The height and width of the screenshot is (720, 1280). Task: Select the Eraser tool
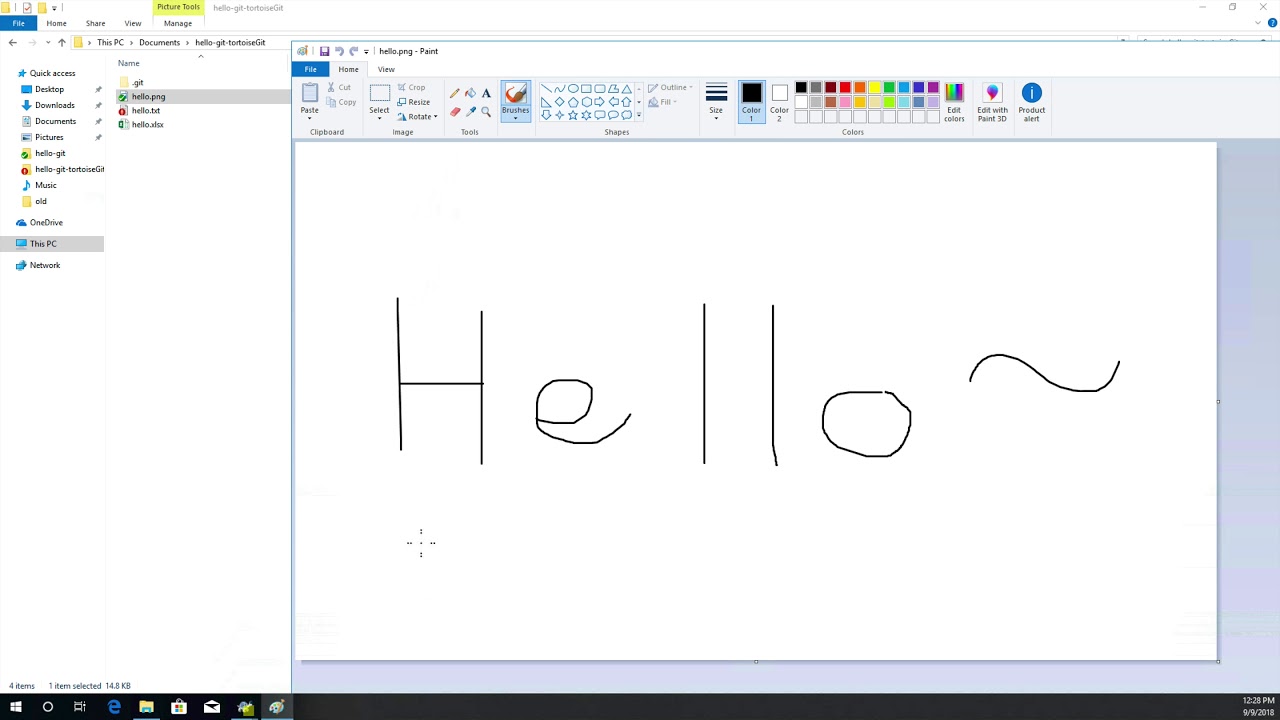click(455, 112)
